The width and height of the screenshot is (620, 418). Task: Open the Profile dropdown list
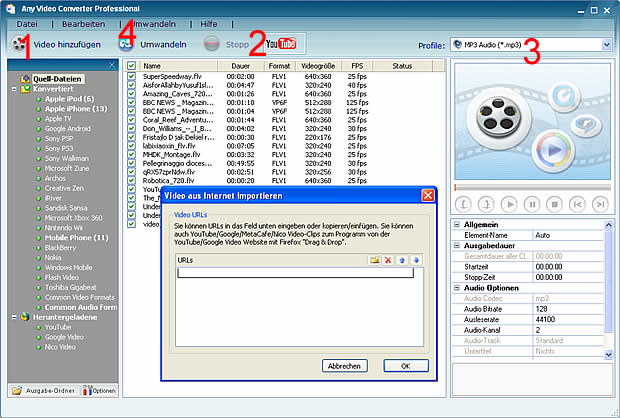coord(607,45)
